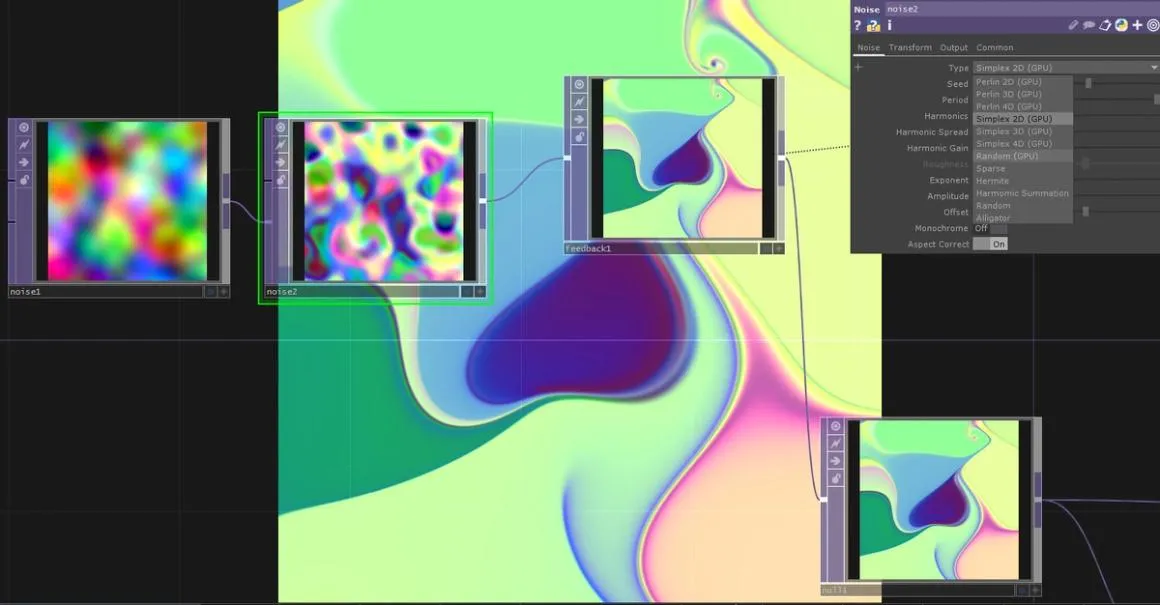
Task: Choose Alligator from the Type list
Action: 1022,218
